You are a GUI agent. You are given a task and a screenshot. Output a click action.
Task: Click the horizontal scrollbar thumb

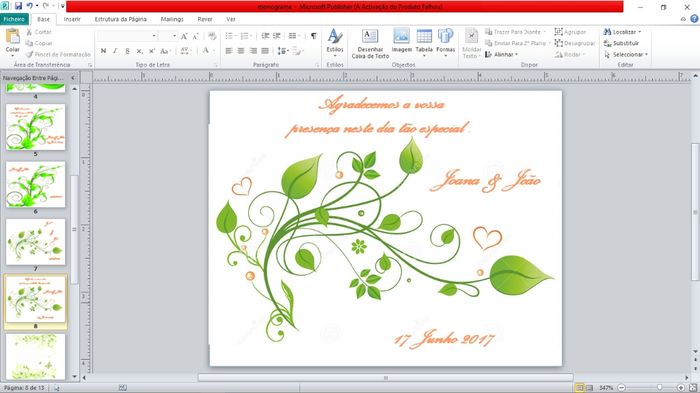(386, 378)
